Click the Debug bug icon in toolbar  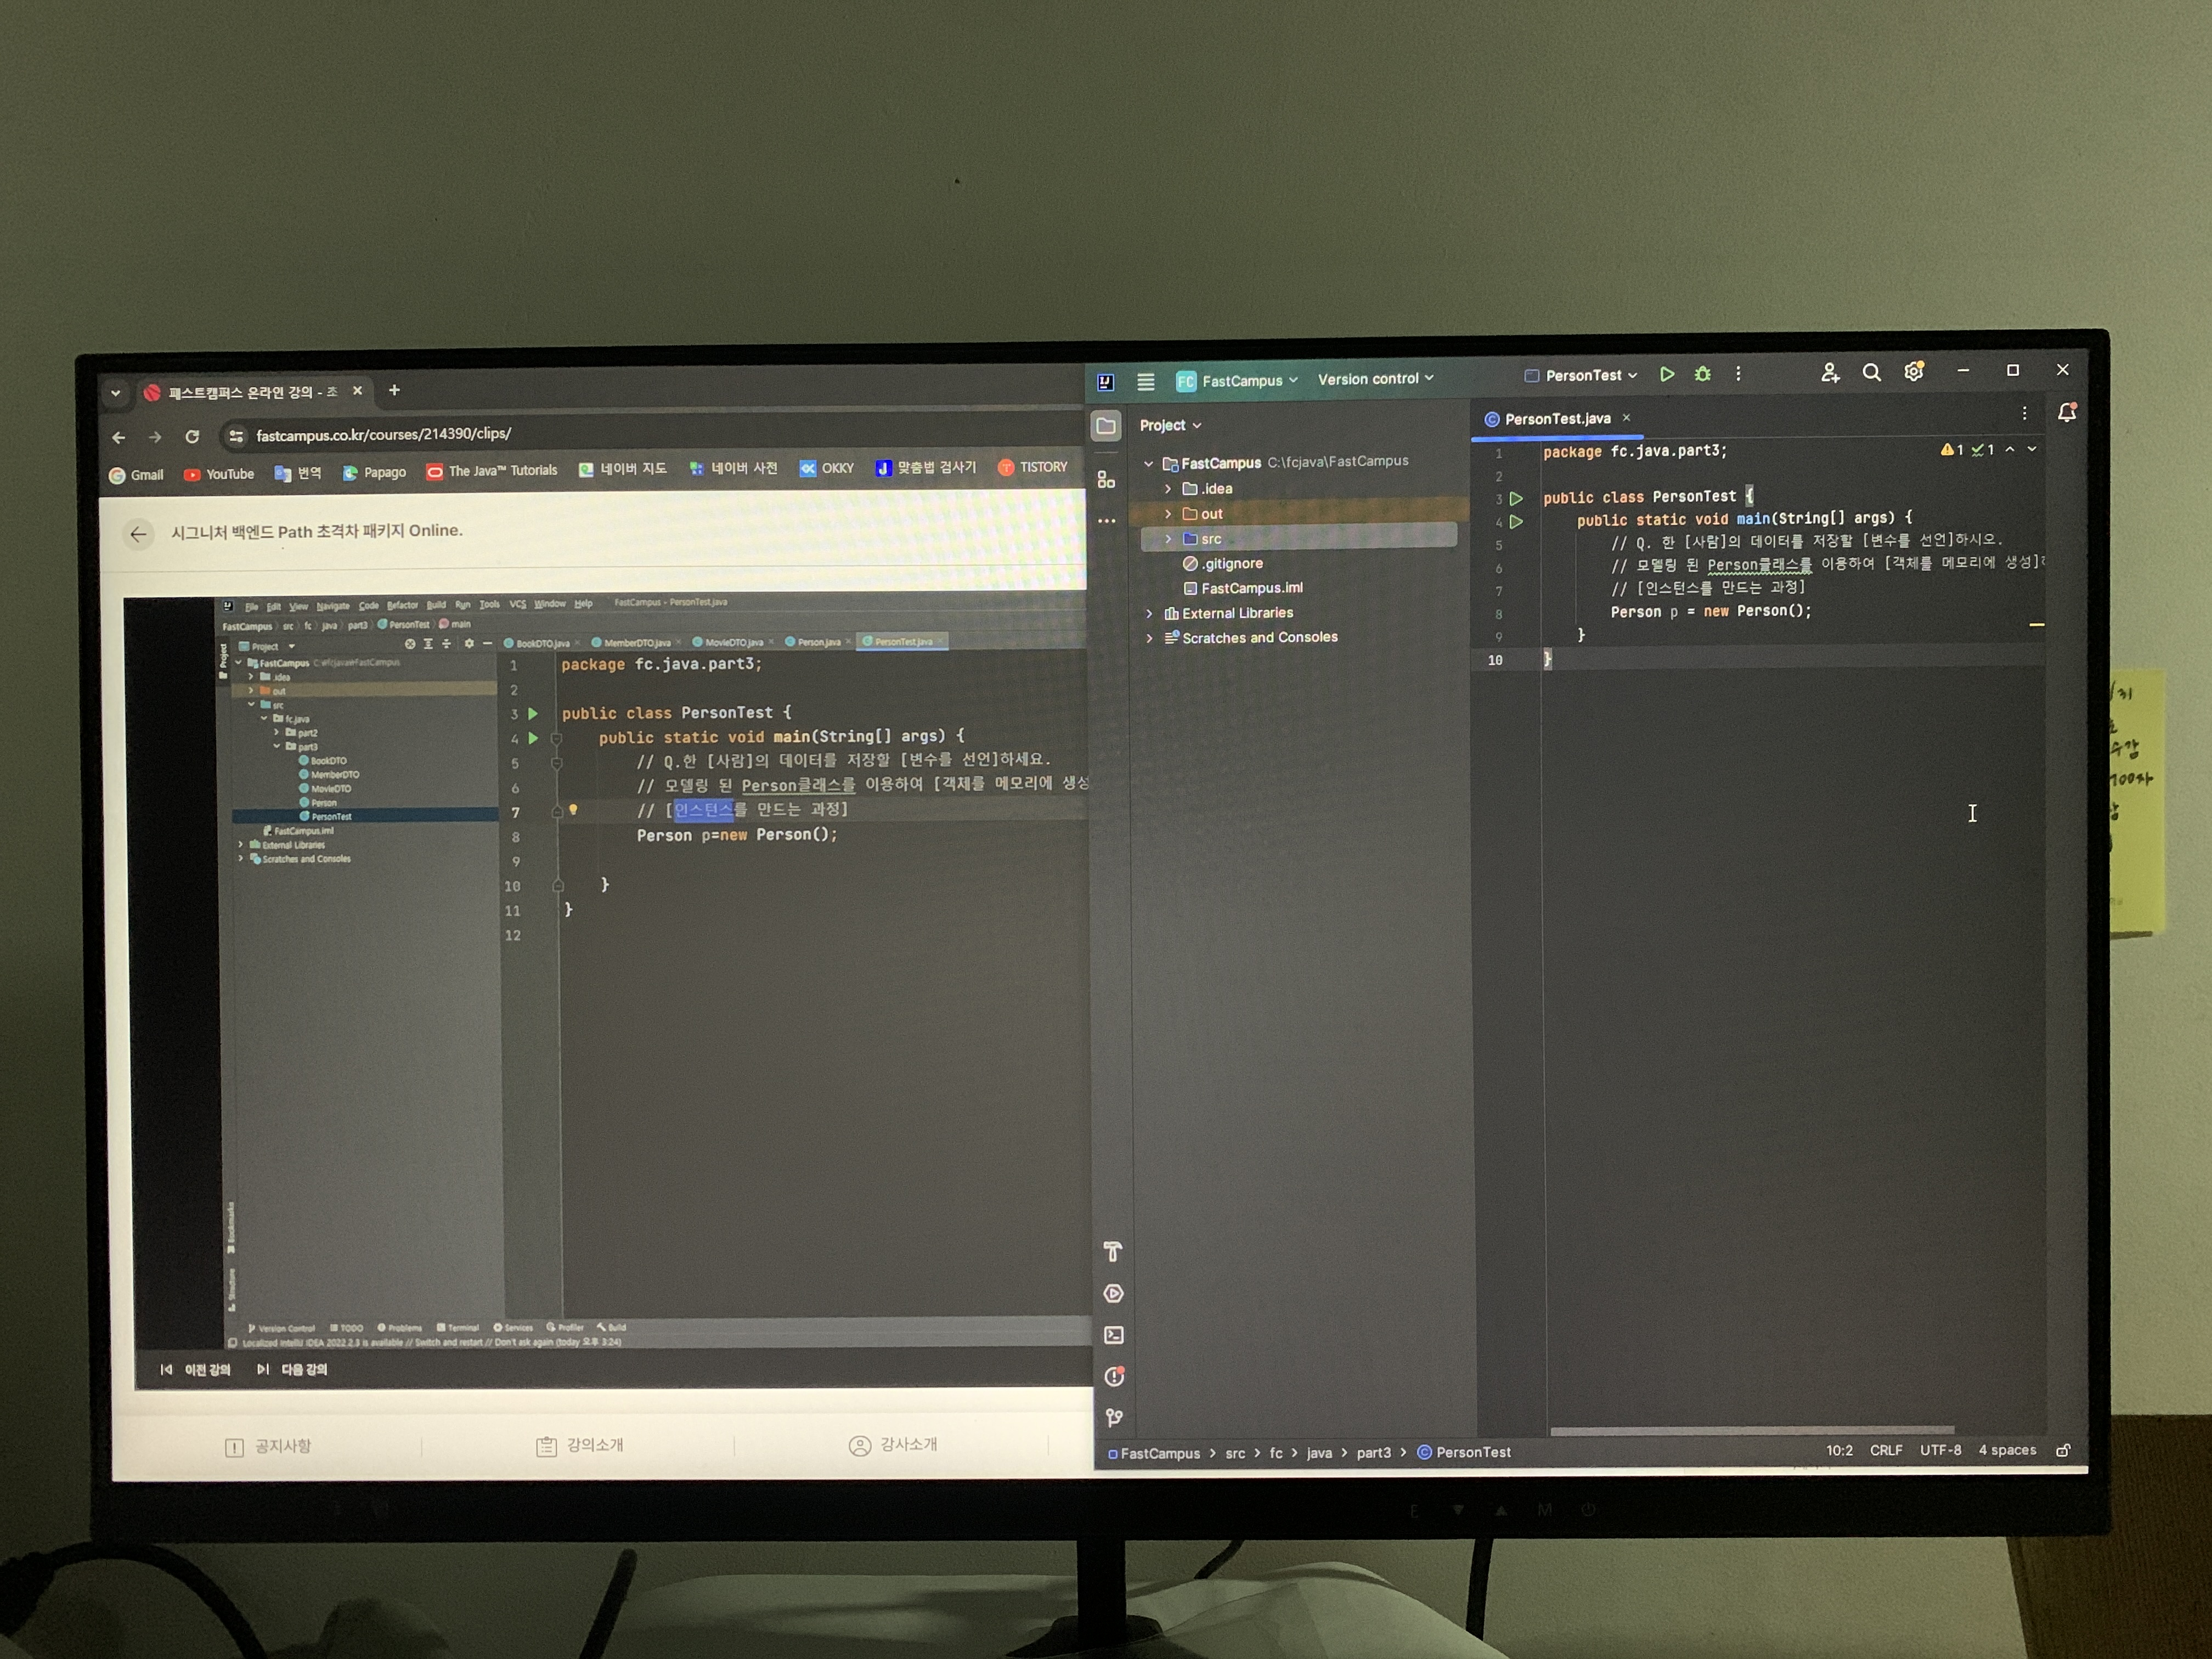pyautogui.click(x=1702, y=374)
